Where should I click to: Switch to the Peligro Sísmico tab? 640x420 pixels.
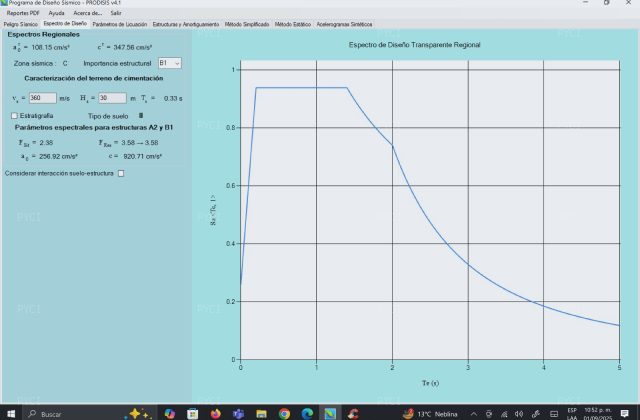point(20,24)
